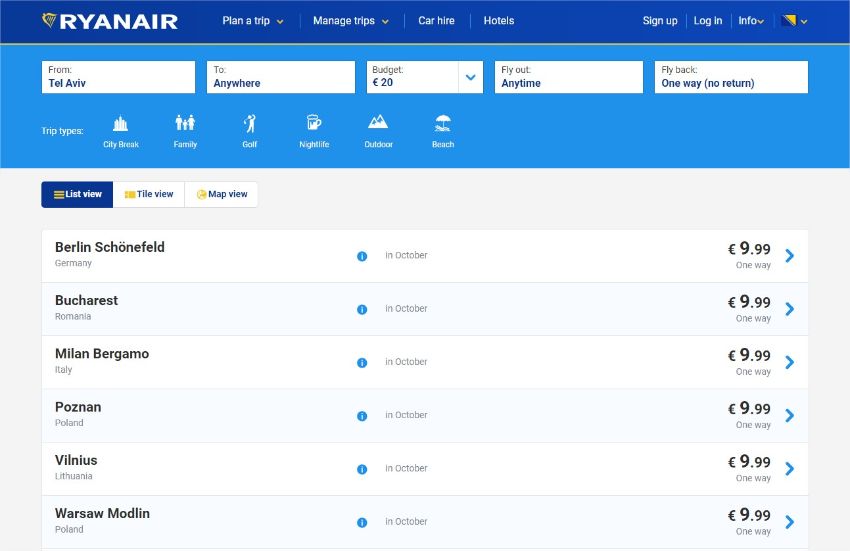This screenshot has height=551, width=850.
Task: Open the Berlin Schönefeld fare arrow
Action: tap(790, 255)
